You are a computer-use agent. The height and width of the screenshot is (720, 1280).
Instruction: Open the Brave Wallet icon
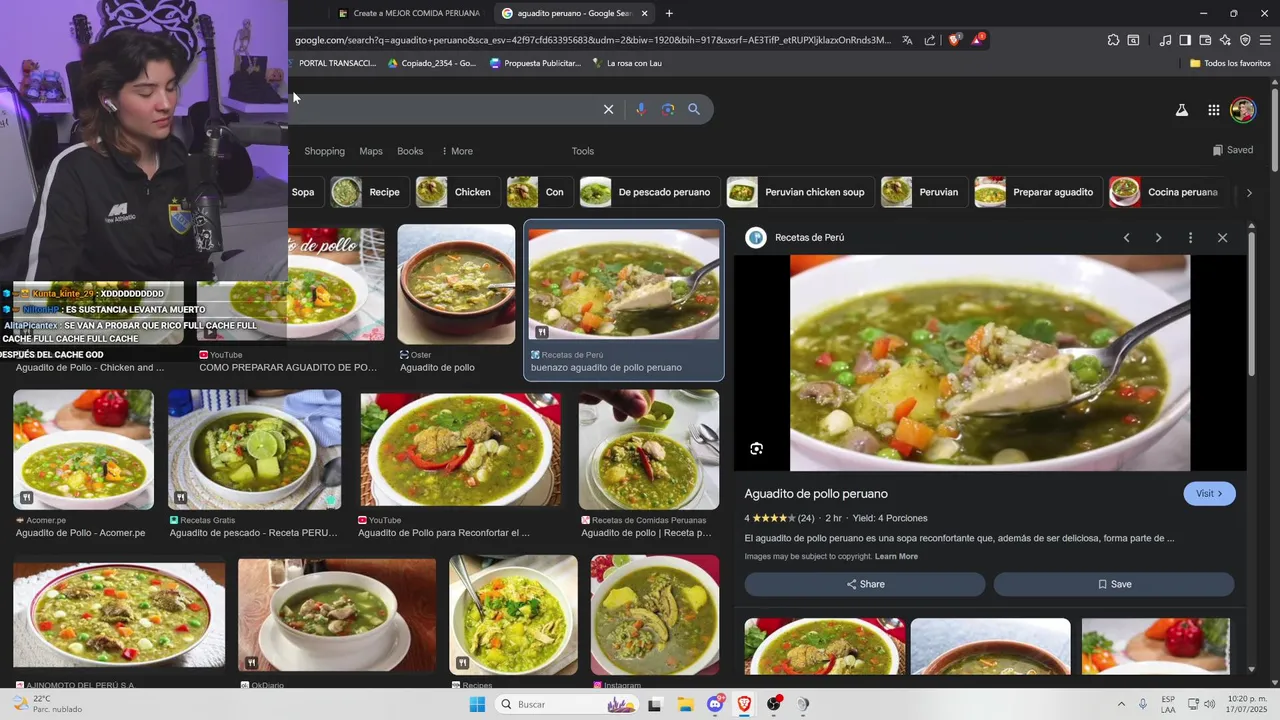tap(1205, 40)
